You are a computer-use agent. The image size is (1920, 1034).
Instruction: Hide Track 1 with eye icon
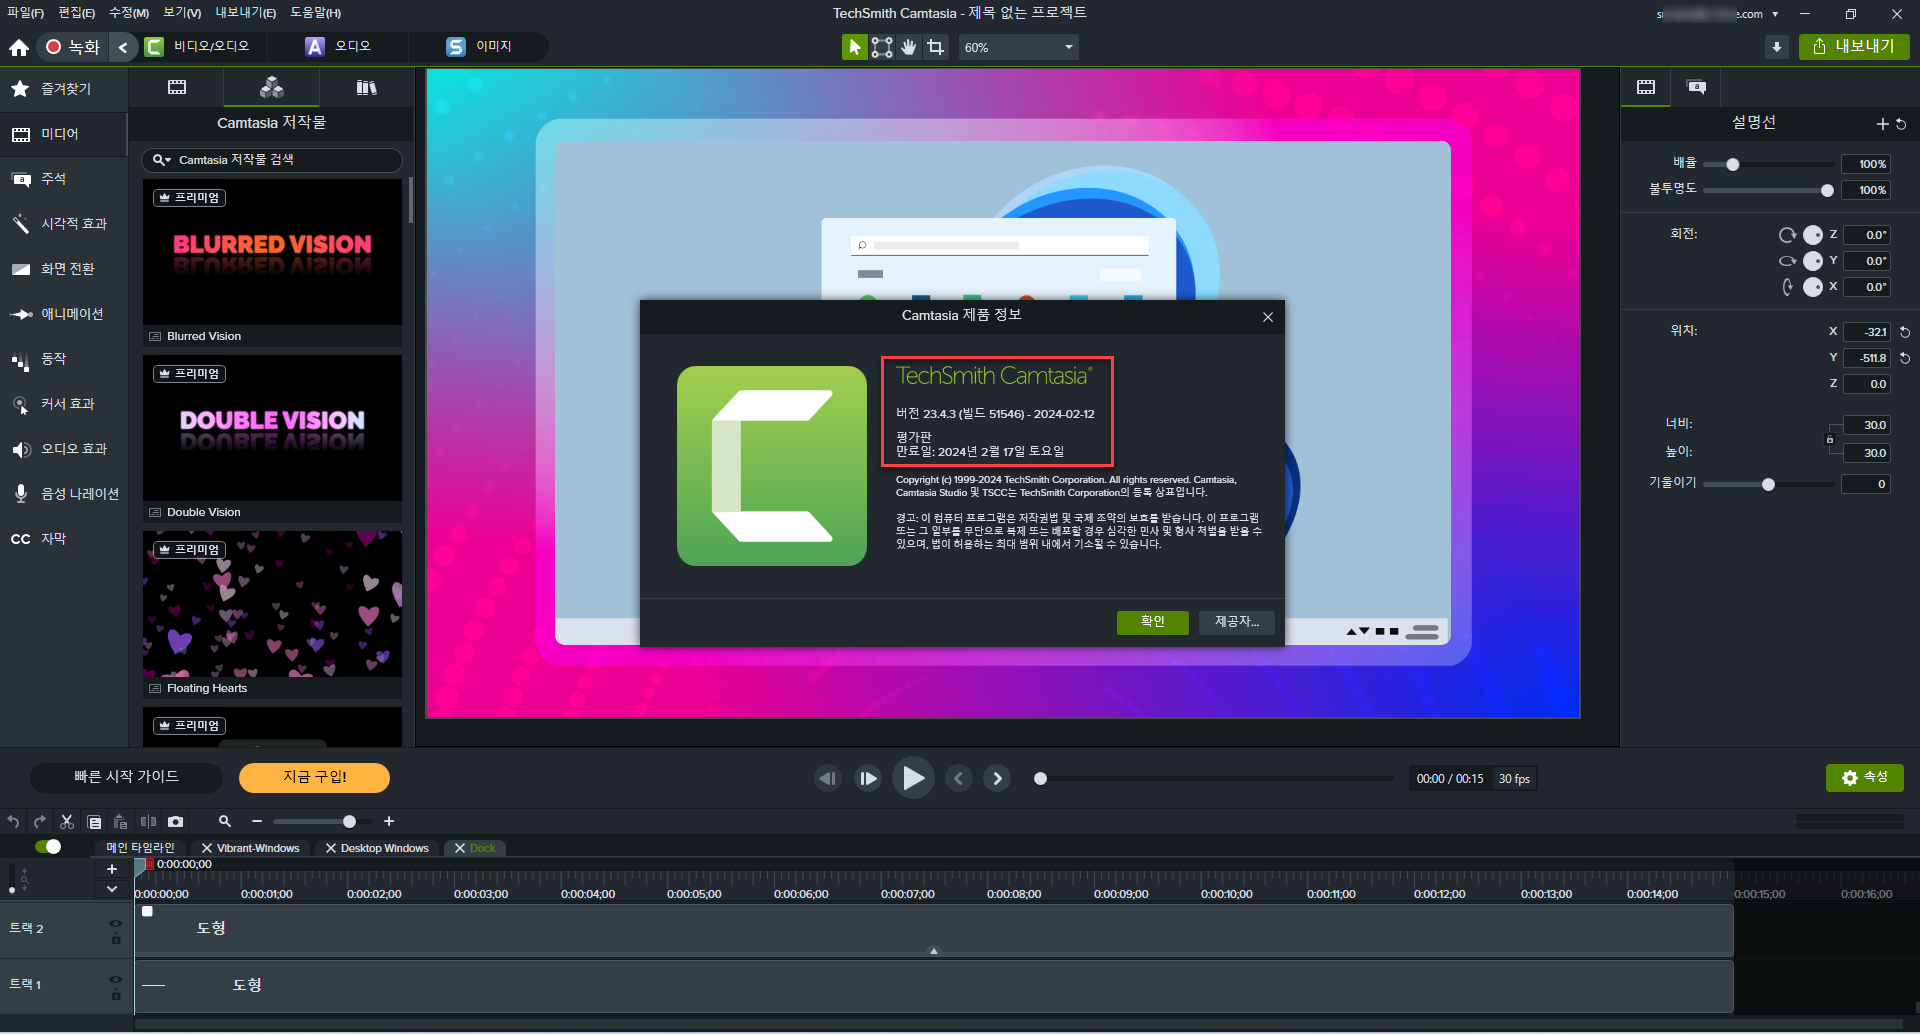[x=116, y=980]
